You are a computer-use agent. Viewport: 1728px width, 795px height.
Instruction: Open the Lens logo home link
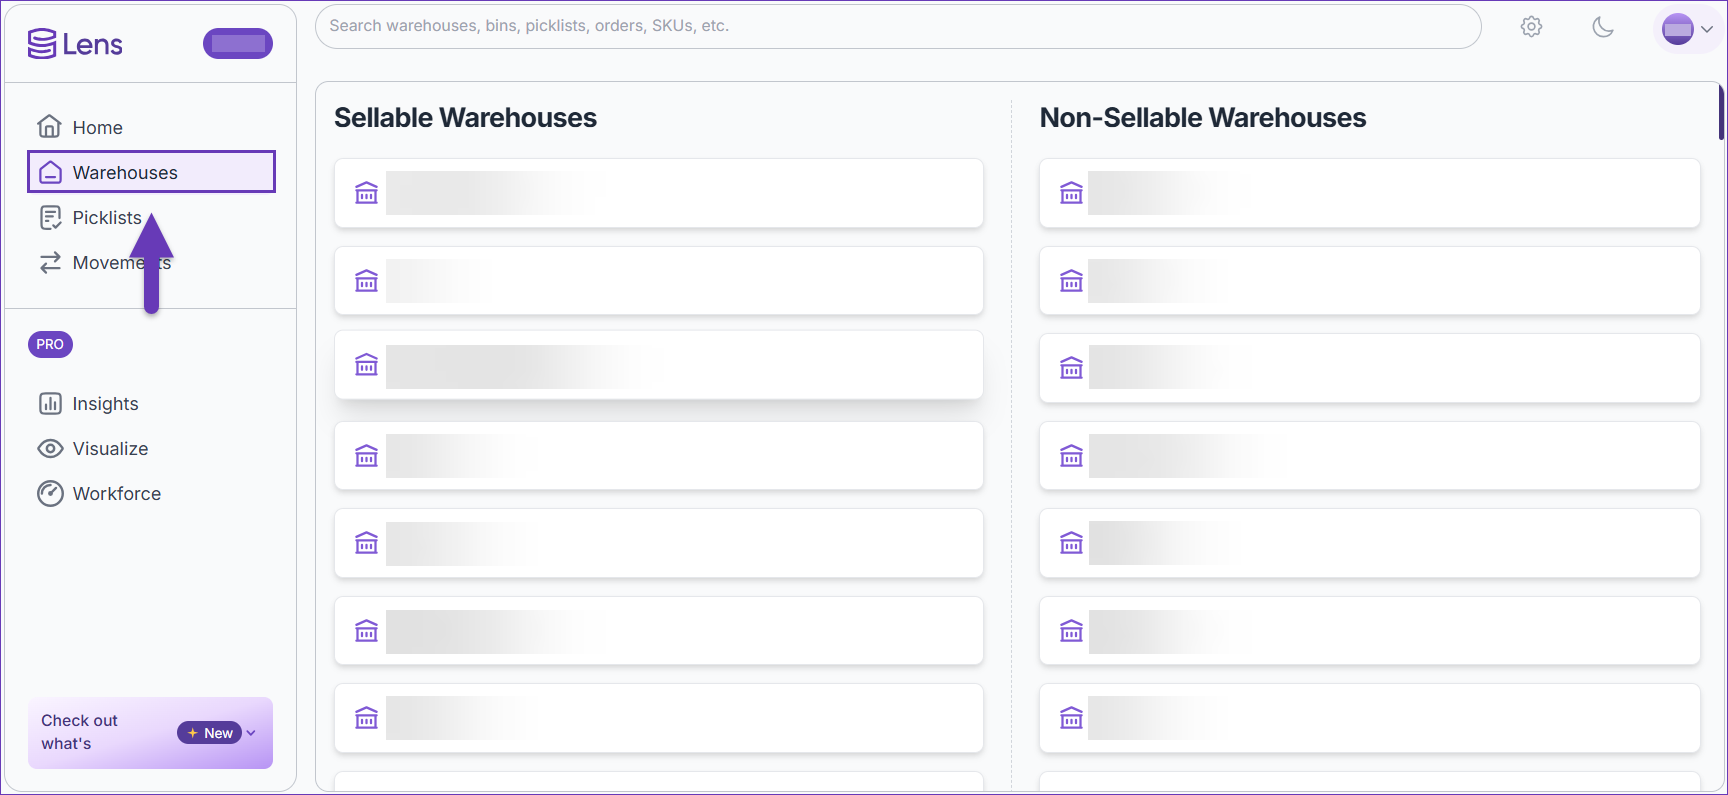75,44
